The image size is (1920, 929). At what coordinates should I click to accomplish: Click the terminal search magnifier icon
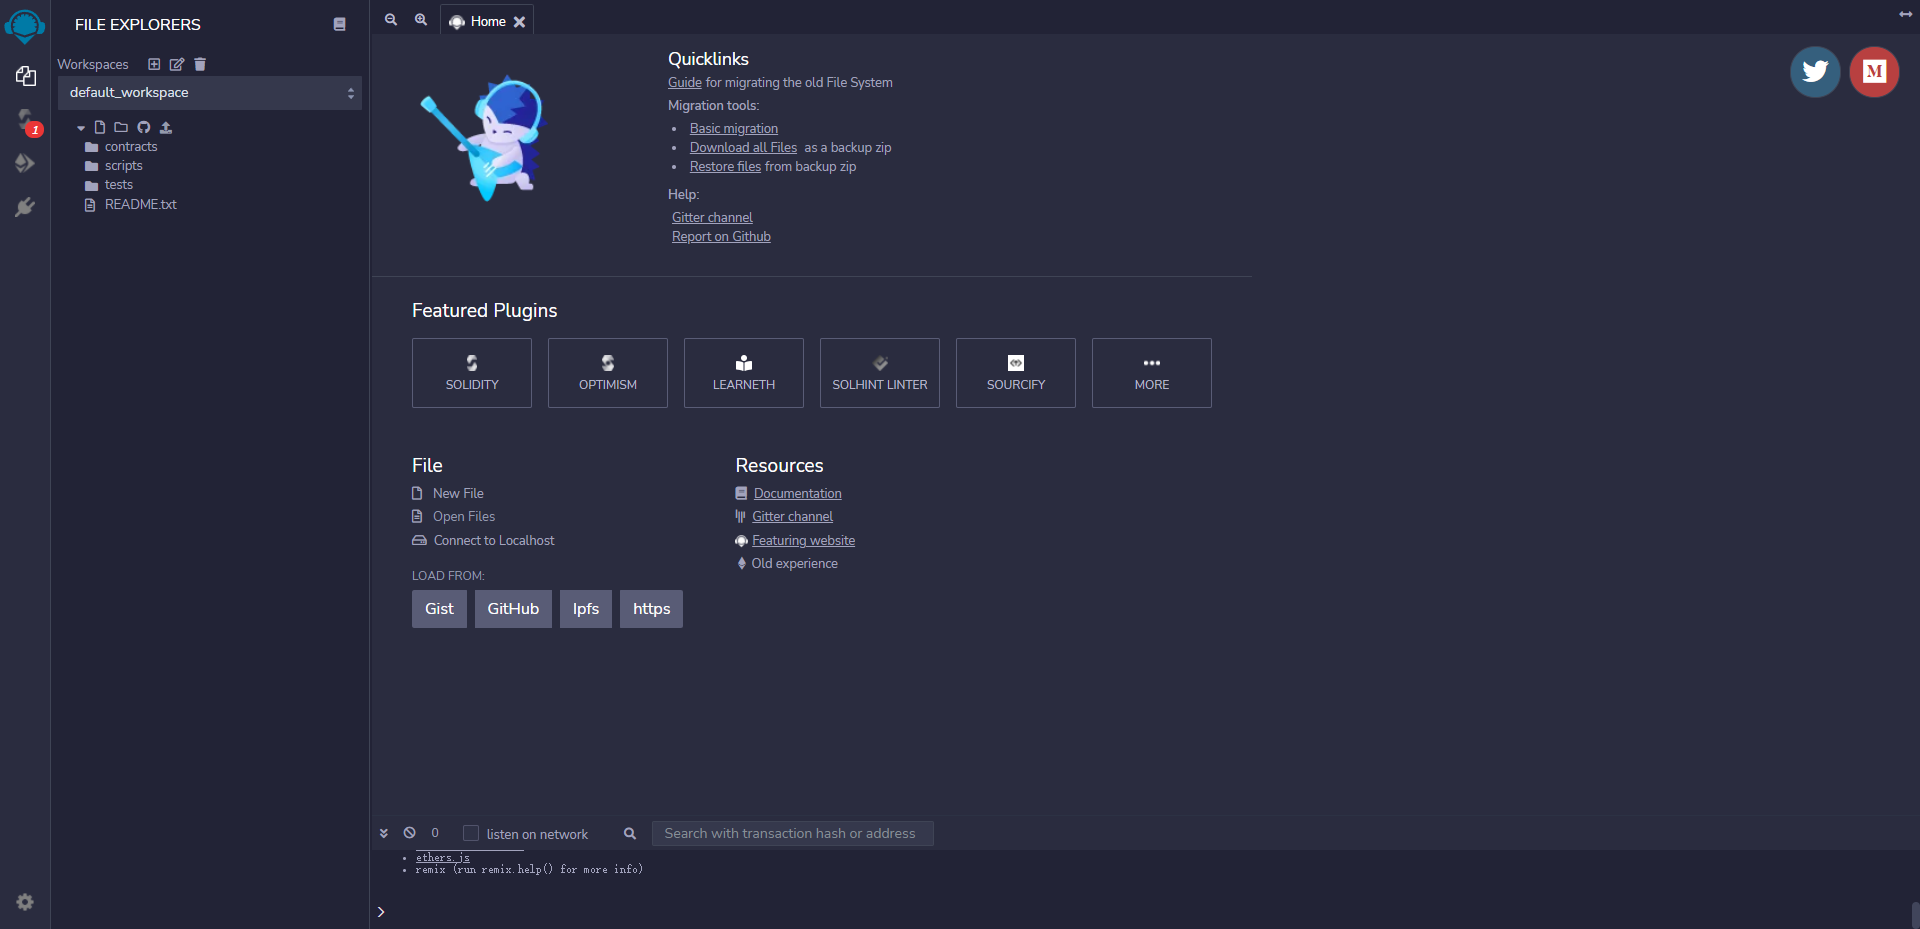[630, 833]
